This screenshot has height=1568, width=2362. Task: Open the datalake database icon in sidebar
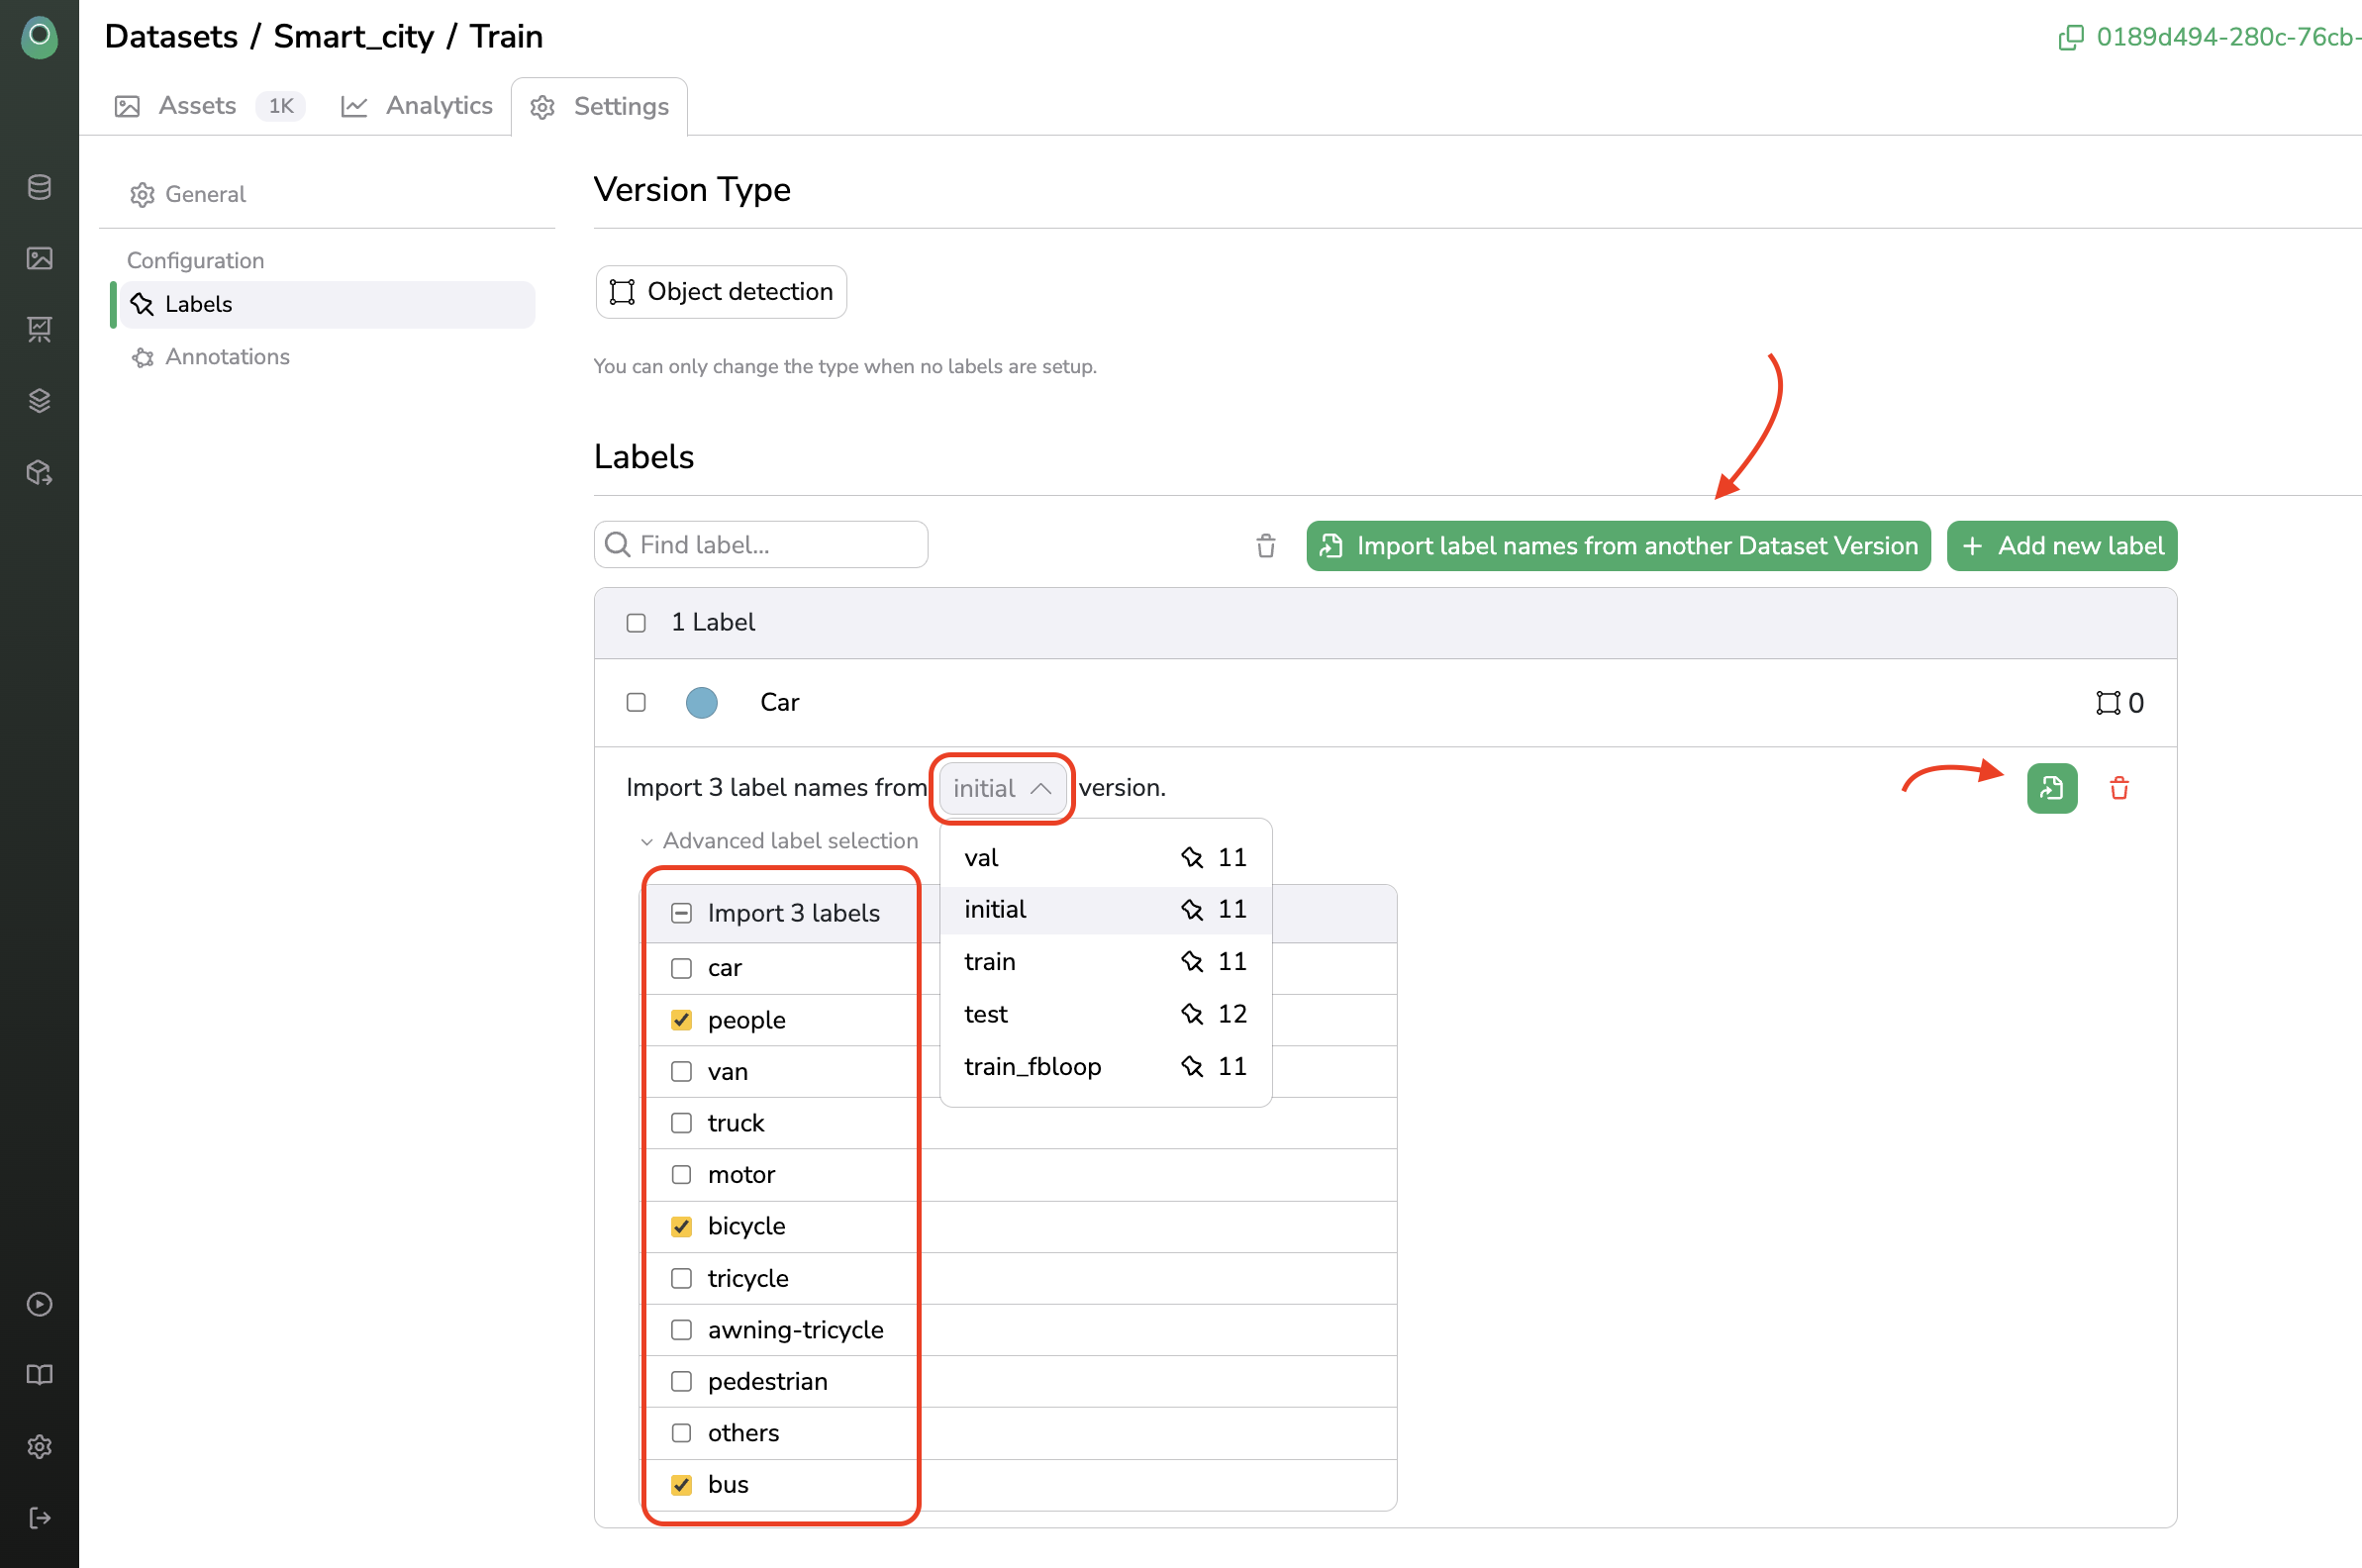pos(39,187)
